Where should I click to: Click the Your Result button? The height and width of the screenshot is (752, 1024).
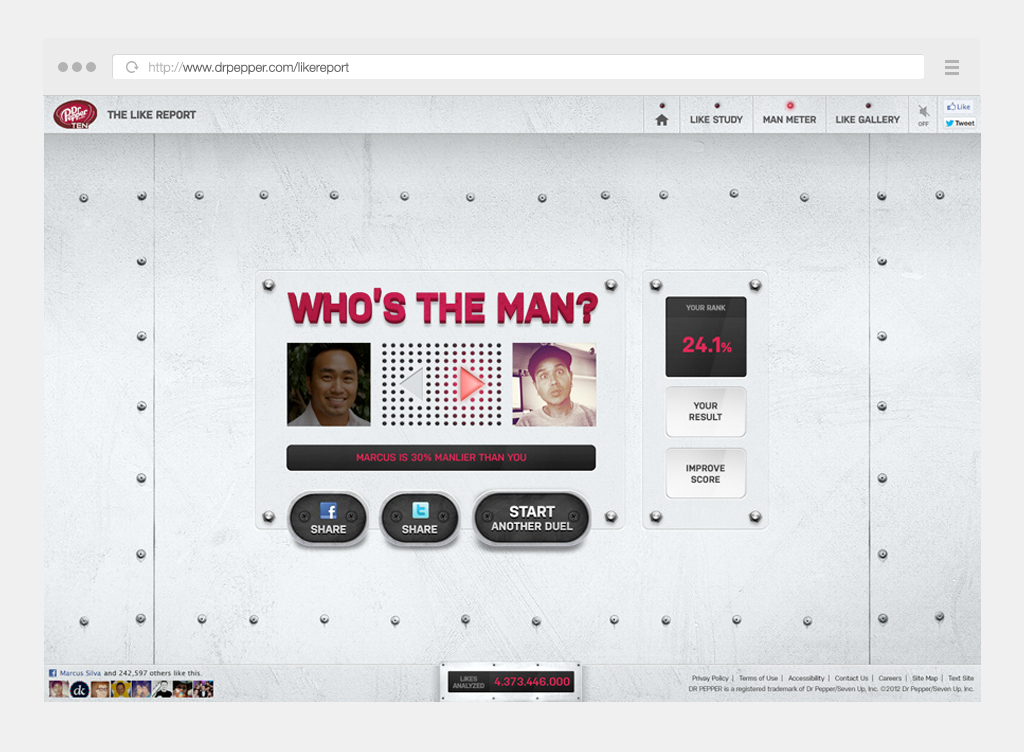coord(705,412)
